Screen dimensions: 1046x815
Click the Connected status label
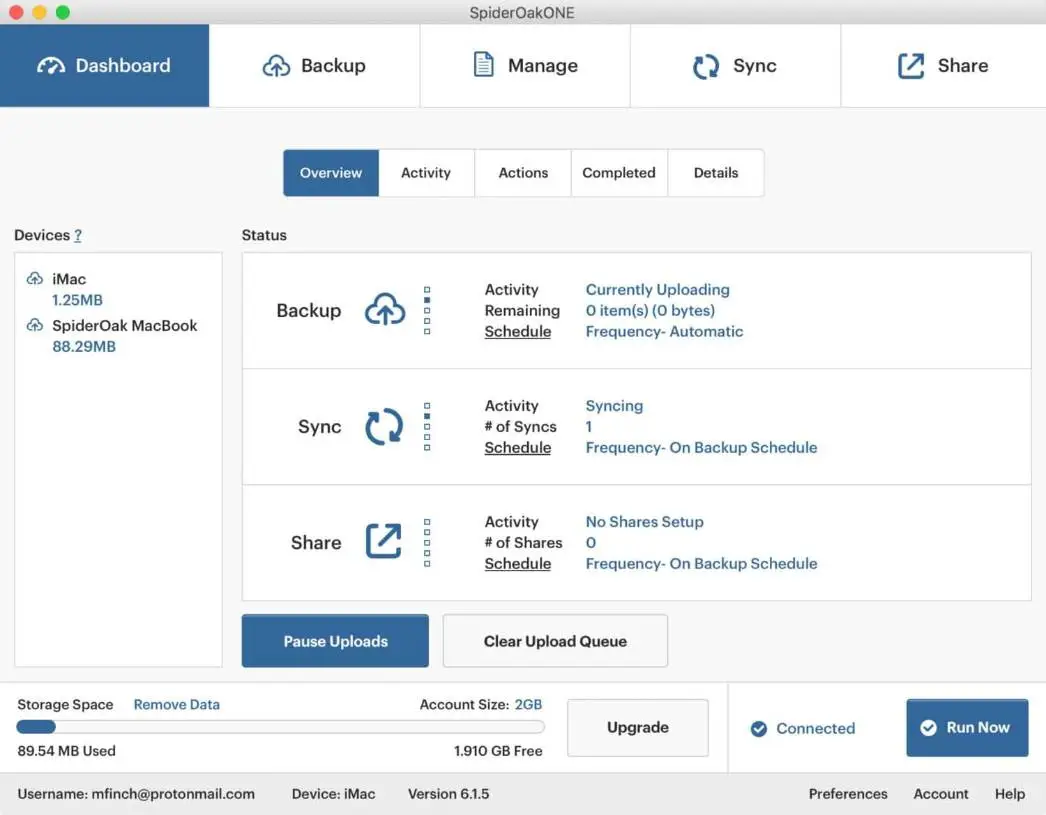815,728
